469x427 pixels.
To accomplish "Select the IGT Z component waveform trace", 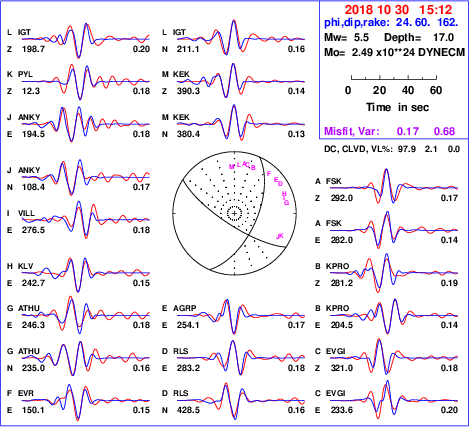I will coord(86,40).
